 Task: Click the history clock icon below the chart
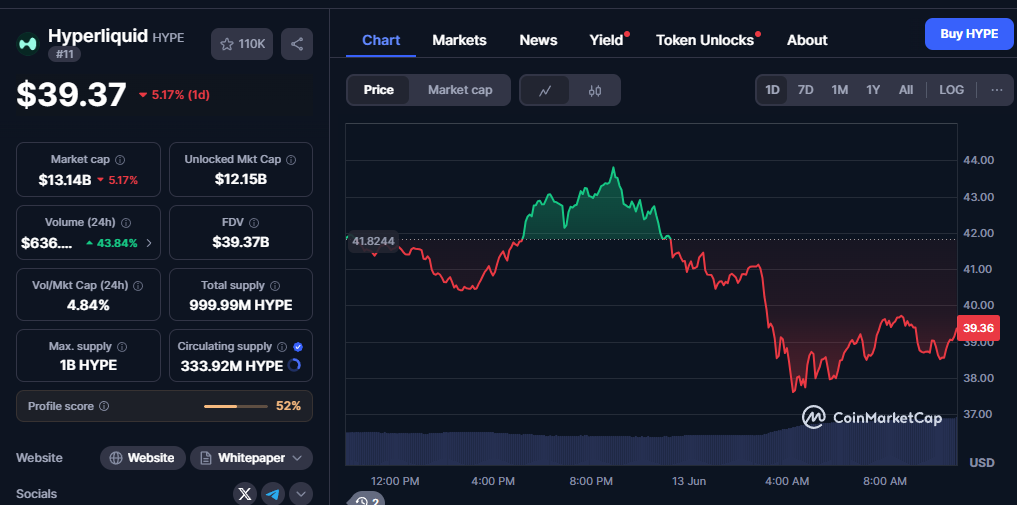pos(362,500)
